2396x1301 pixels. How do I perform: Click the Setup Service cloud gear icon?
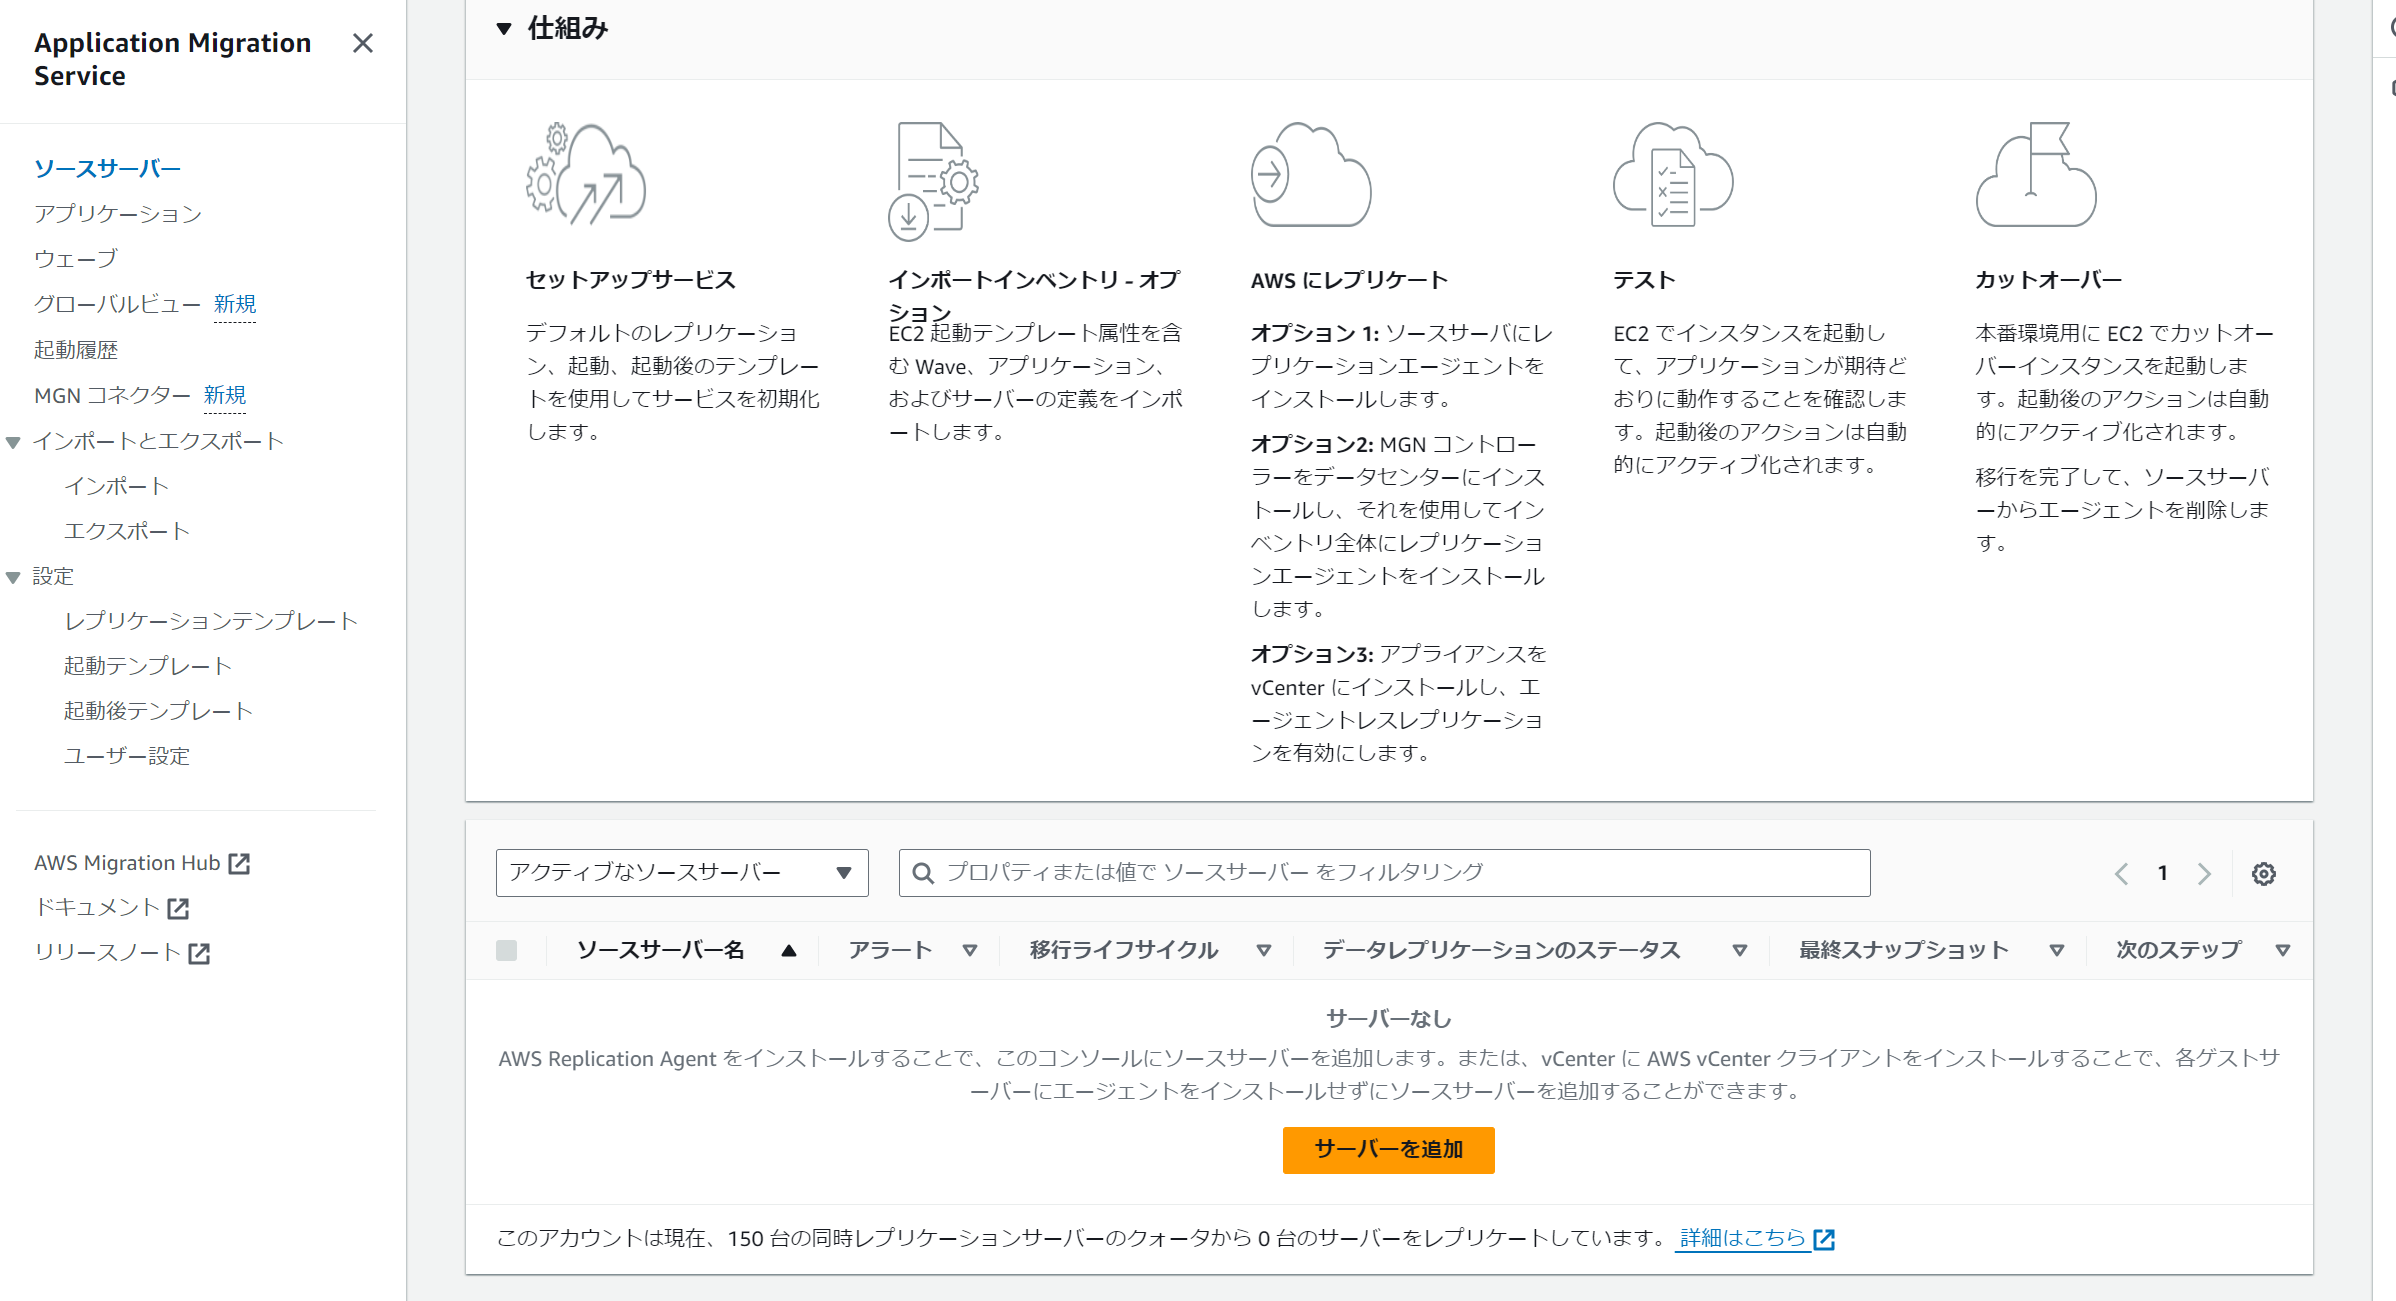(x=586, y=175)
